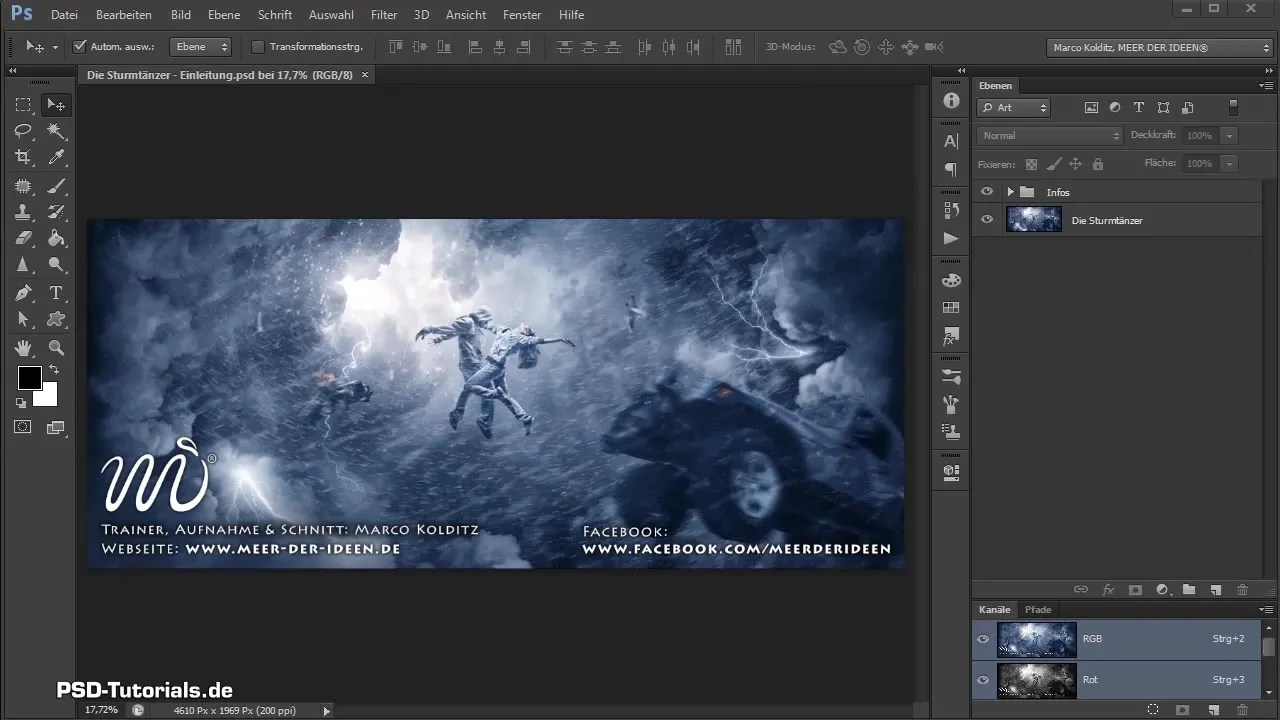Select the Crop tool
The height and width of the screenshot is (720, 1280).
[22, 157]
